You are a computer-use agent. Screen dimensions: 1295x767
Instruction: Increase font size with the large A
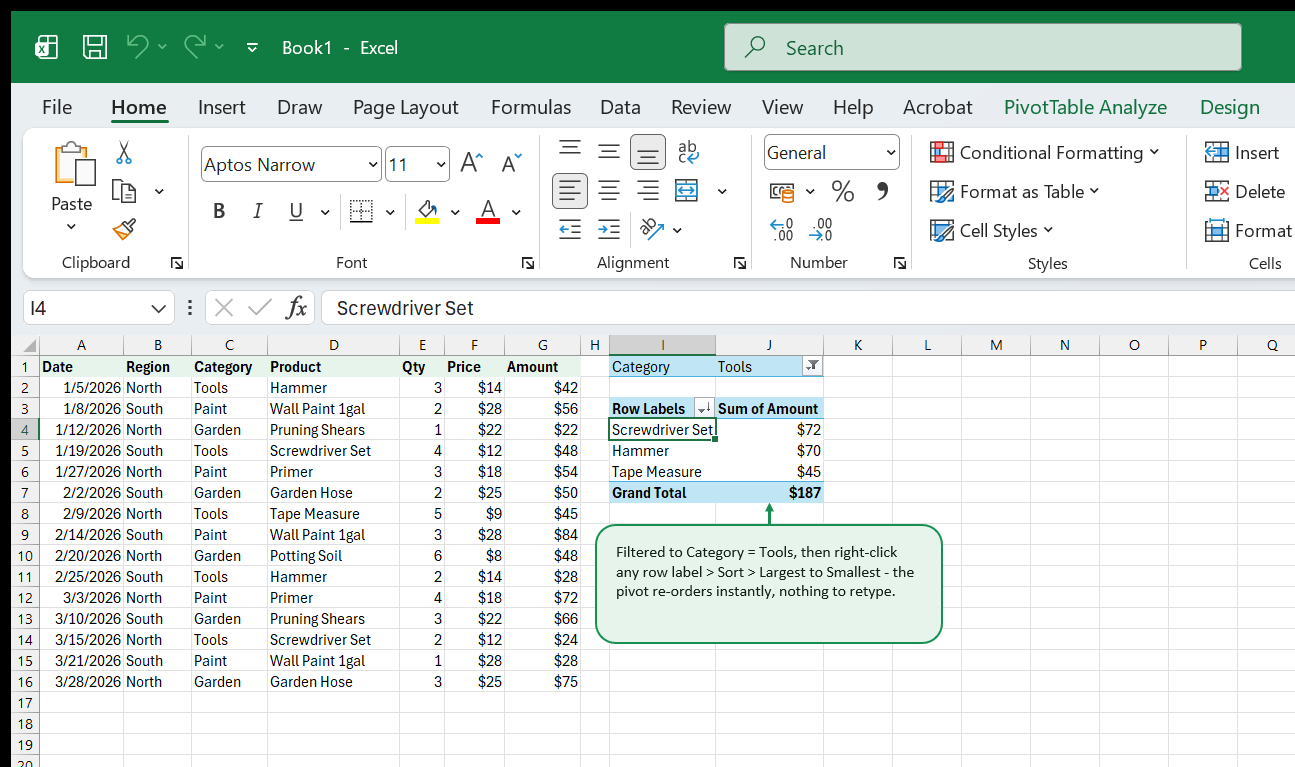(x=471, y=164)
